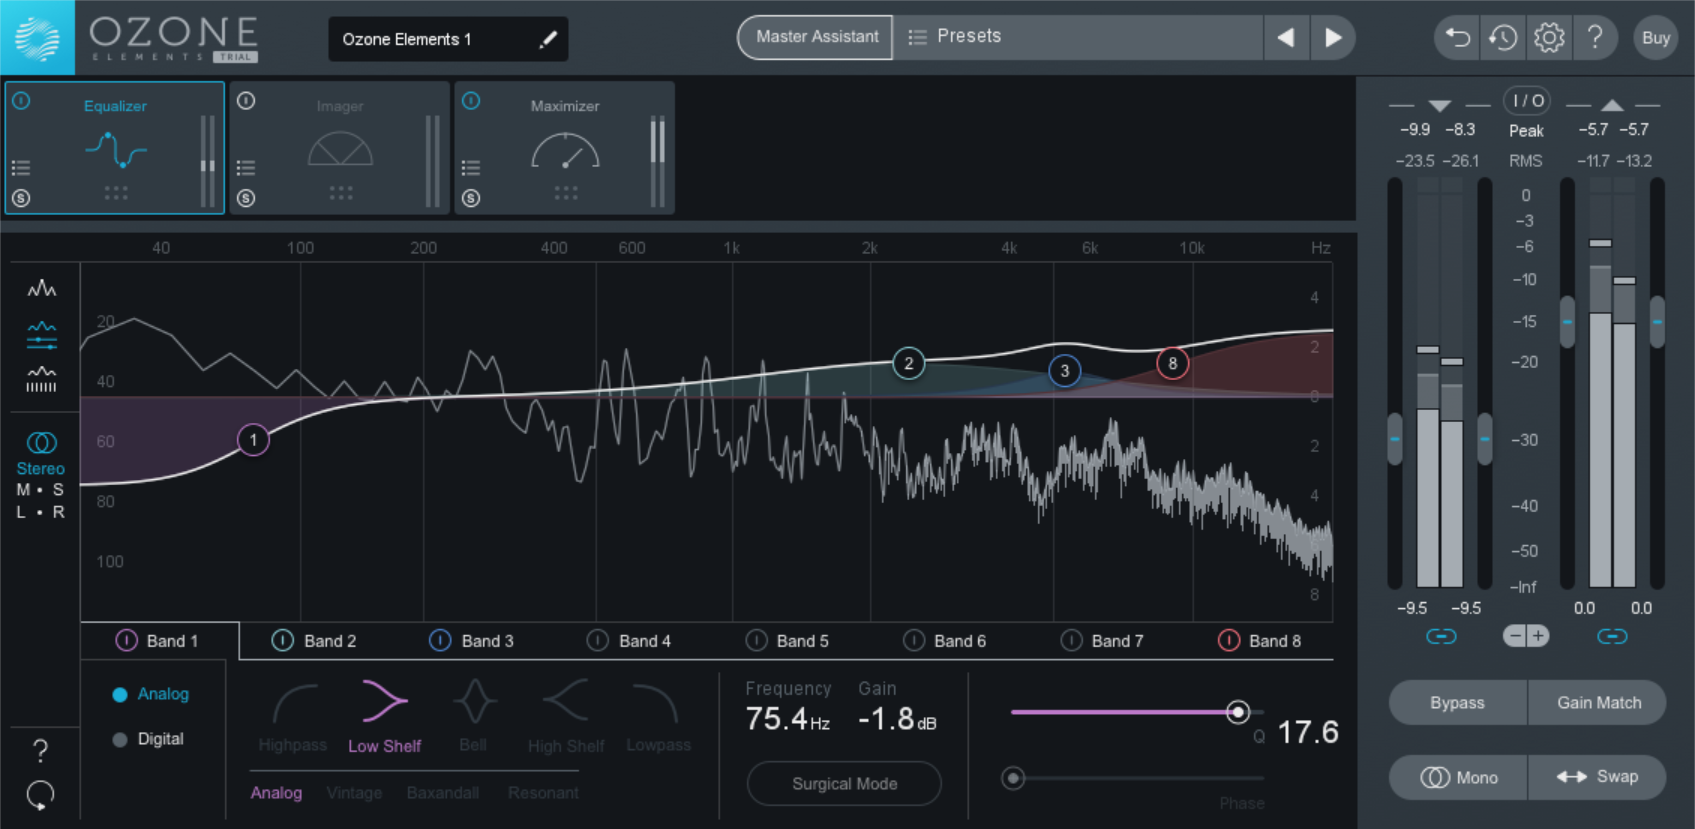1695x829 pixels.
Task: Go to the previous preset arrow
Action: [x=1286, y=37]
